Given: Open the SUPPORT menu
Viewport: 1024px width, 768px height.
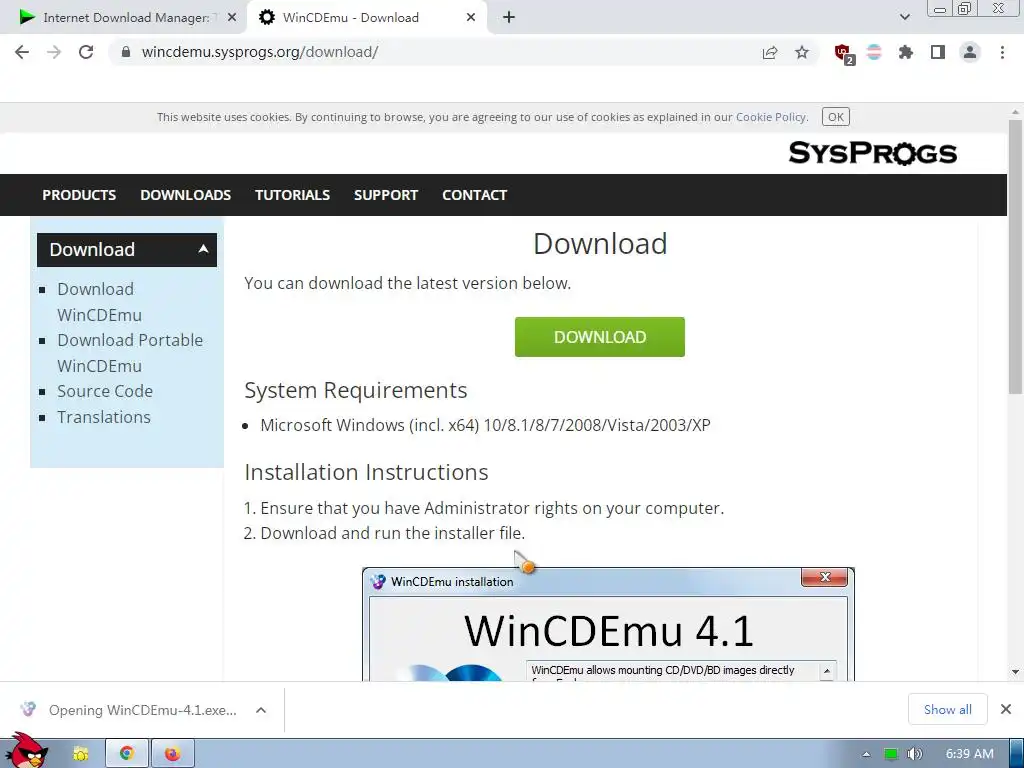Looking at the screenshot, I should (385, 195).
